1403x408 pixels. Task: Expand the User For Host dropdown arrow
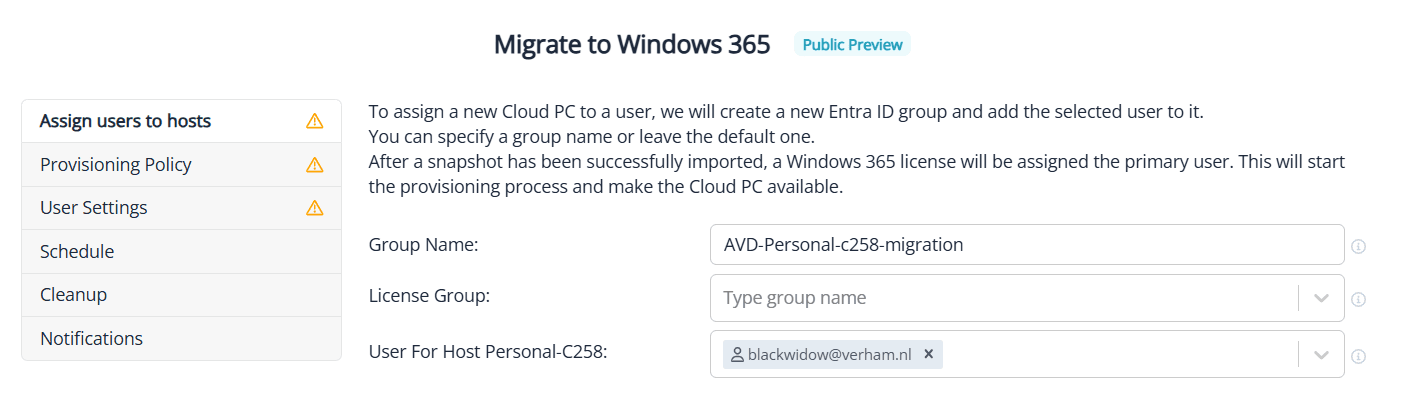1321,355
